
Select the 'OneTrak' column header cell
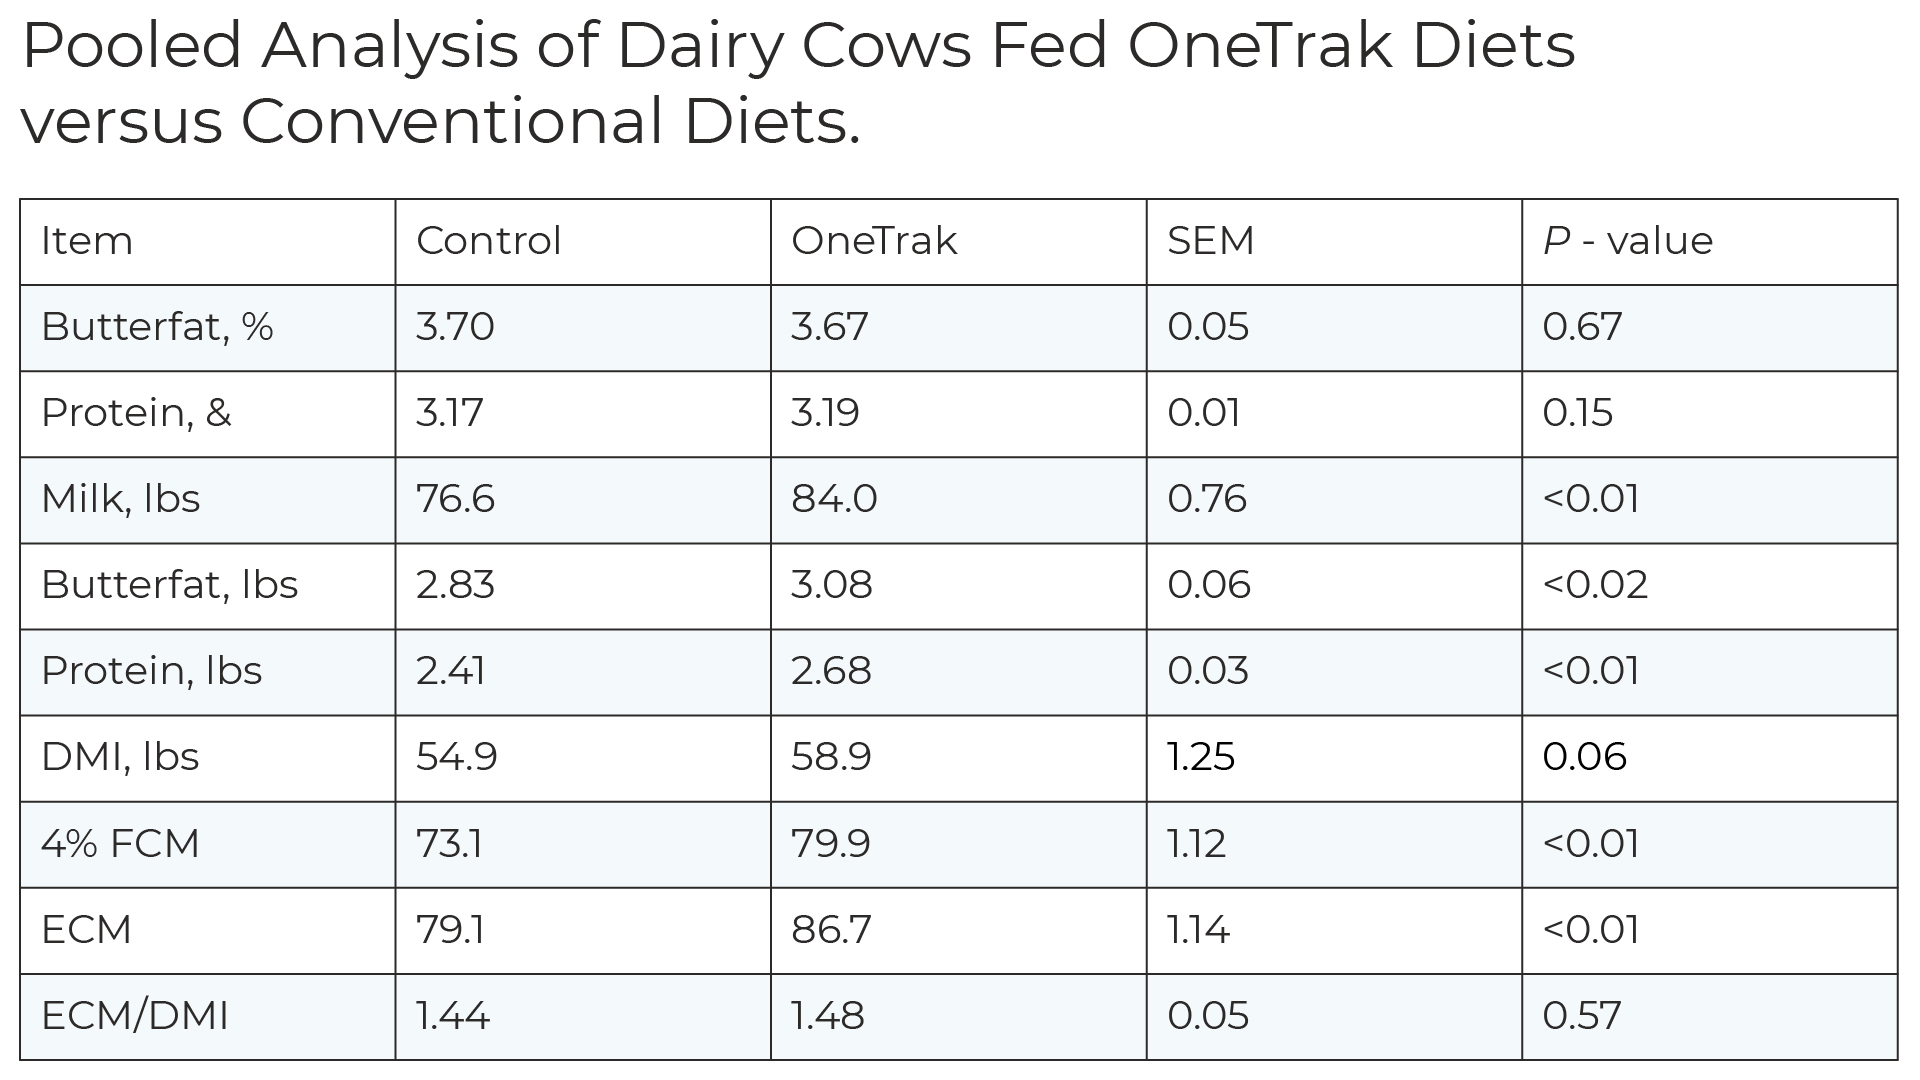874,241
